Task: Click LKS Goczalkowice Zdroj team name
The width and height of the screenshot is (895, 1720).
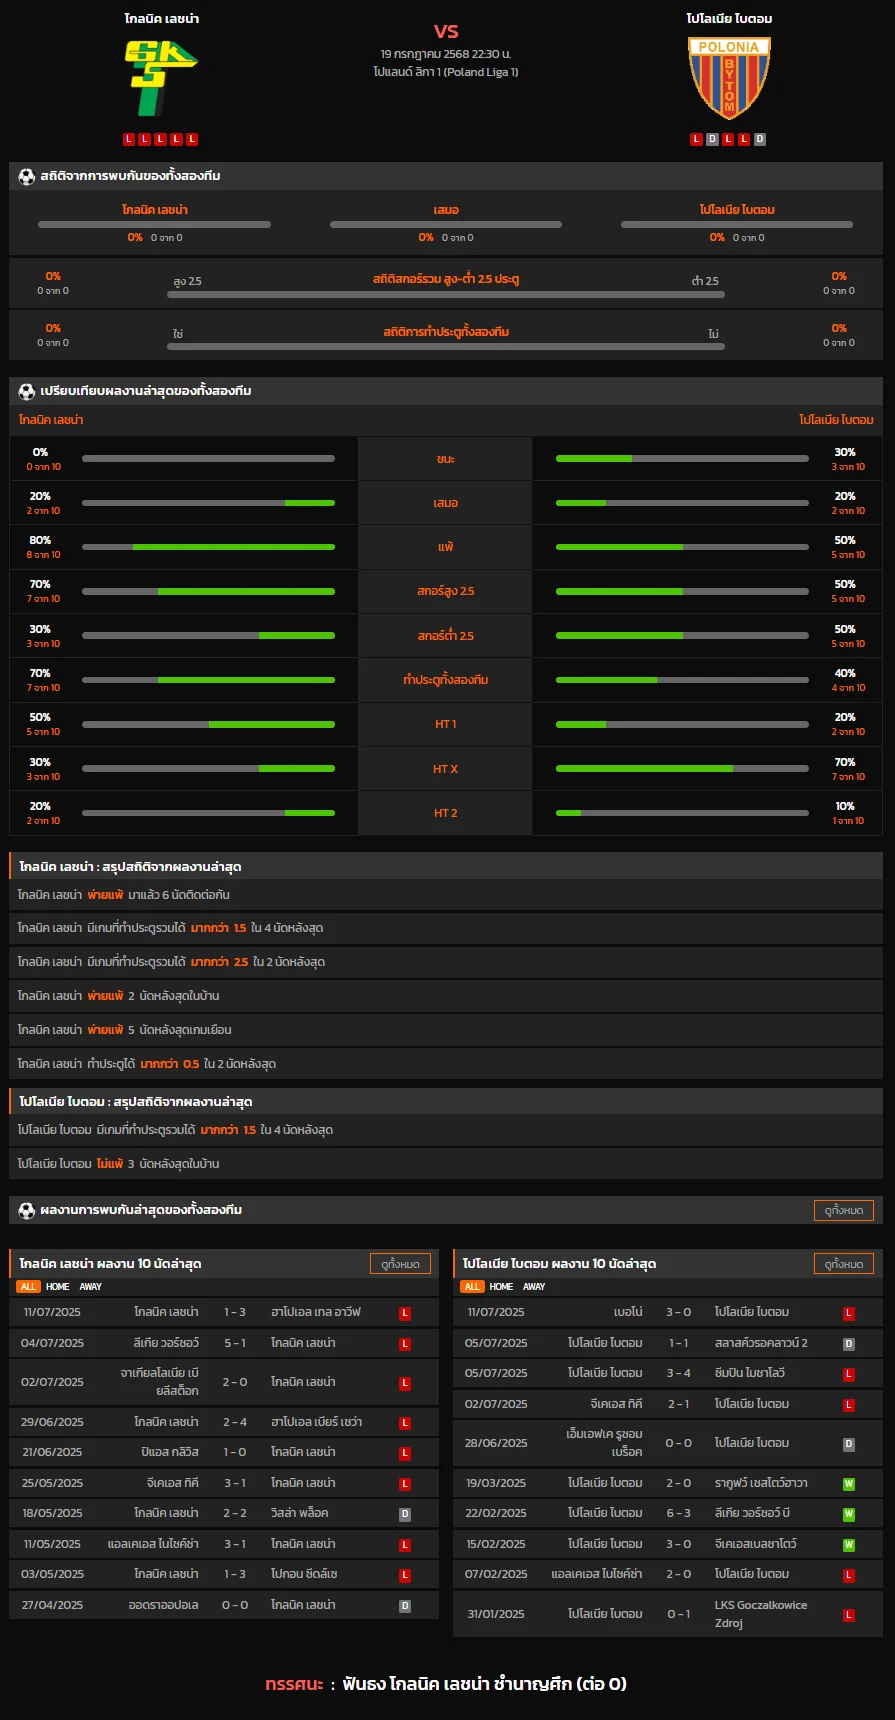Action: click(761, 1614)
